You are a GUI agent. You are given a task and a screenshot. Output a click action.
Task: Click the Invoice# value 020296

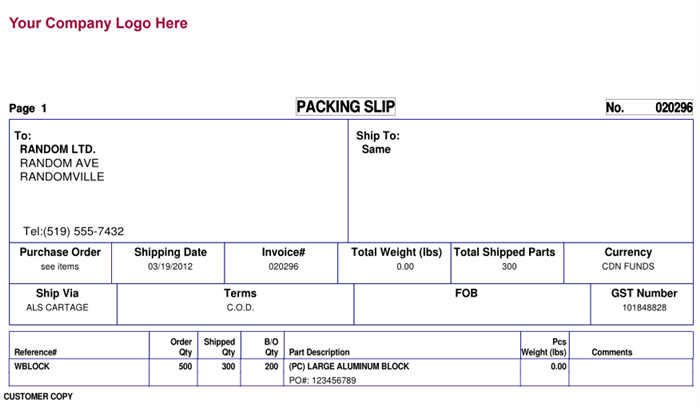pyautogui.click(x=283, y=267)
